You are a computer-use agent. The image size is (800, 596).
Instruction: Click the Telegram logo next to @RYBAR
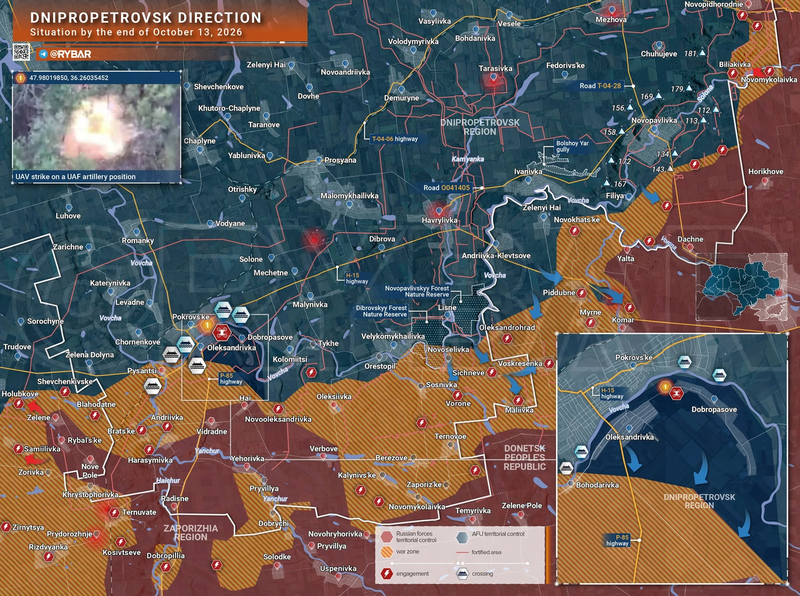tap(43, 54)
